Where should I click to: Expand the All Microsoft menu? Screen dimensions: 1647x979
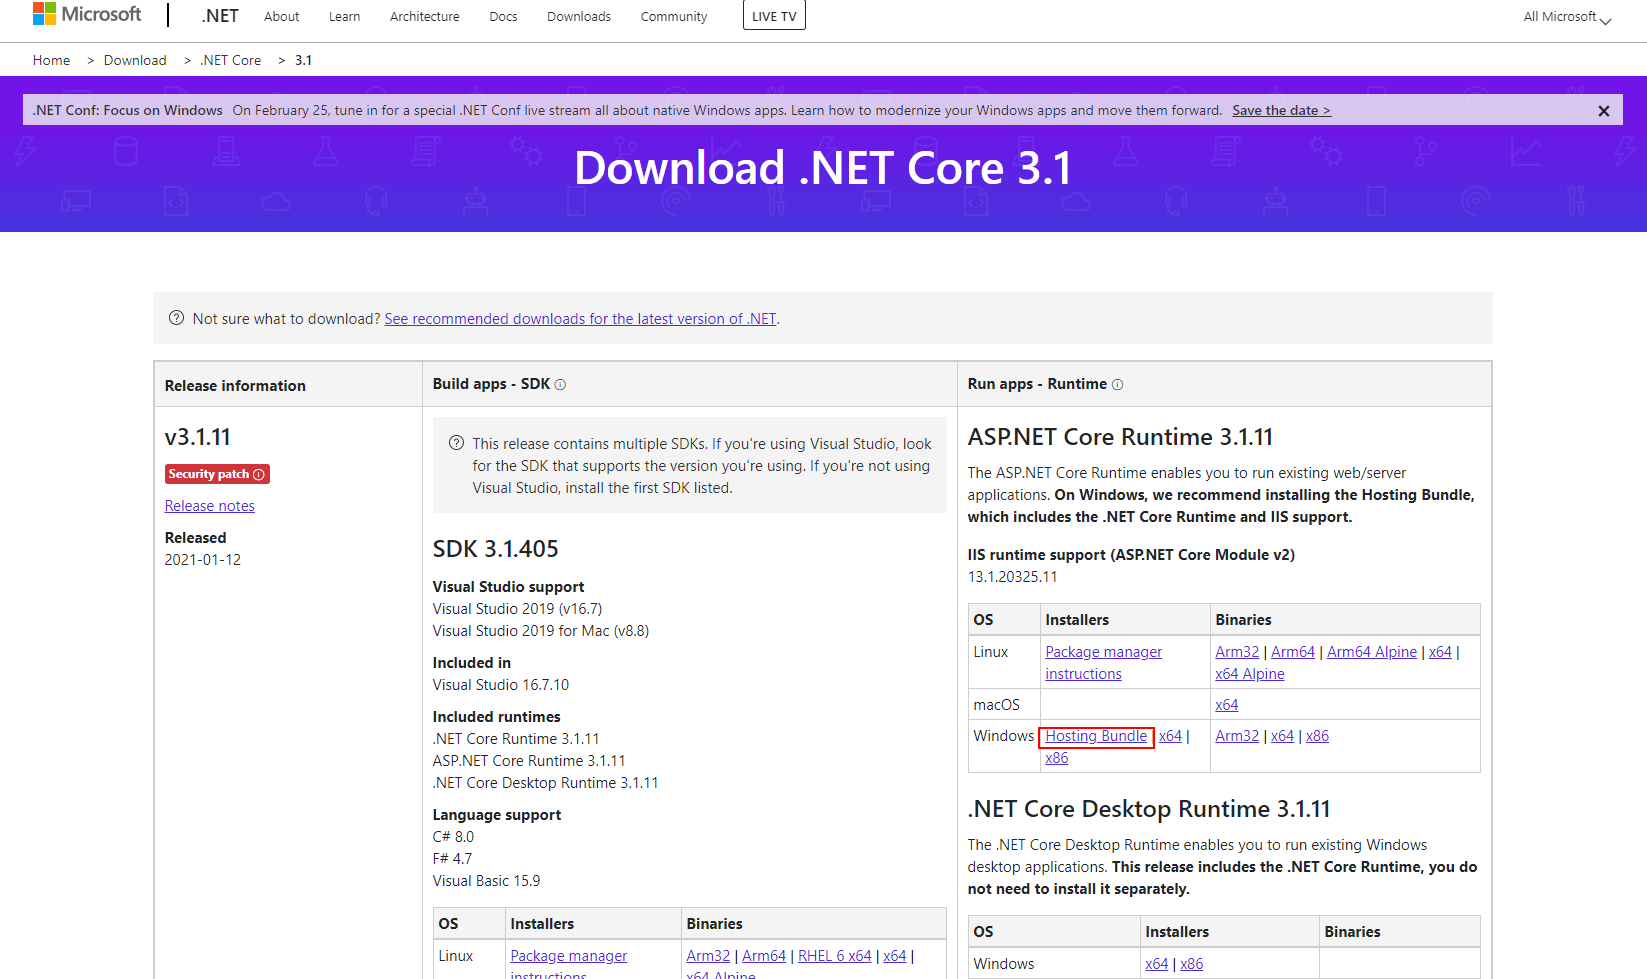(1567, 17)
